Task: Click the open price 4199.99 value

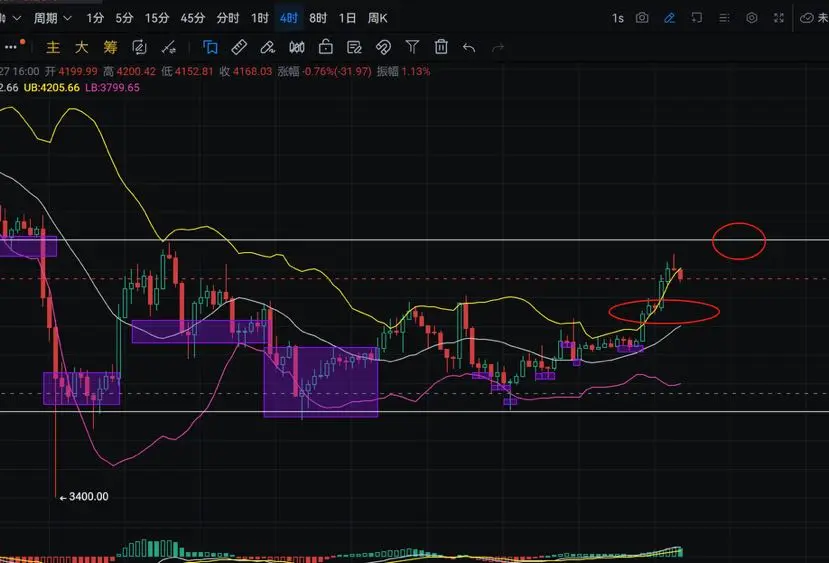Action: pos(78,71)
